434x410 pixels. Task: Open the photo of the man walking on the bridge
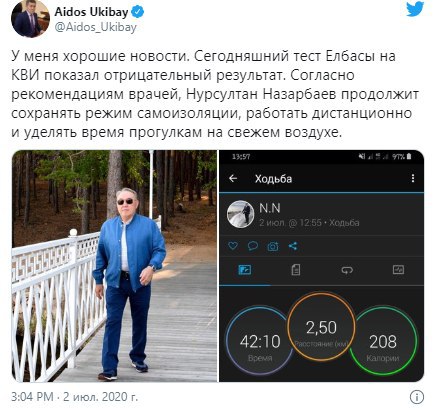point(114,266)
